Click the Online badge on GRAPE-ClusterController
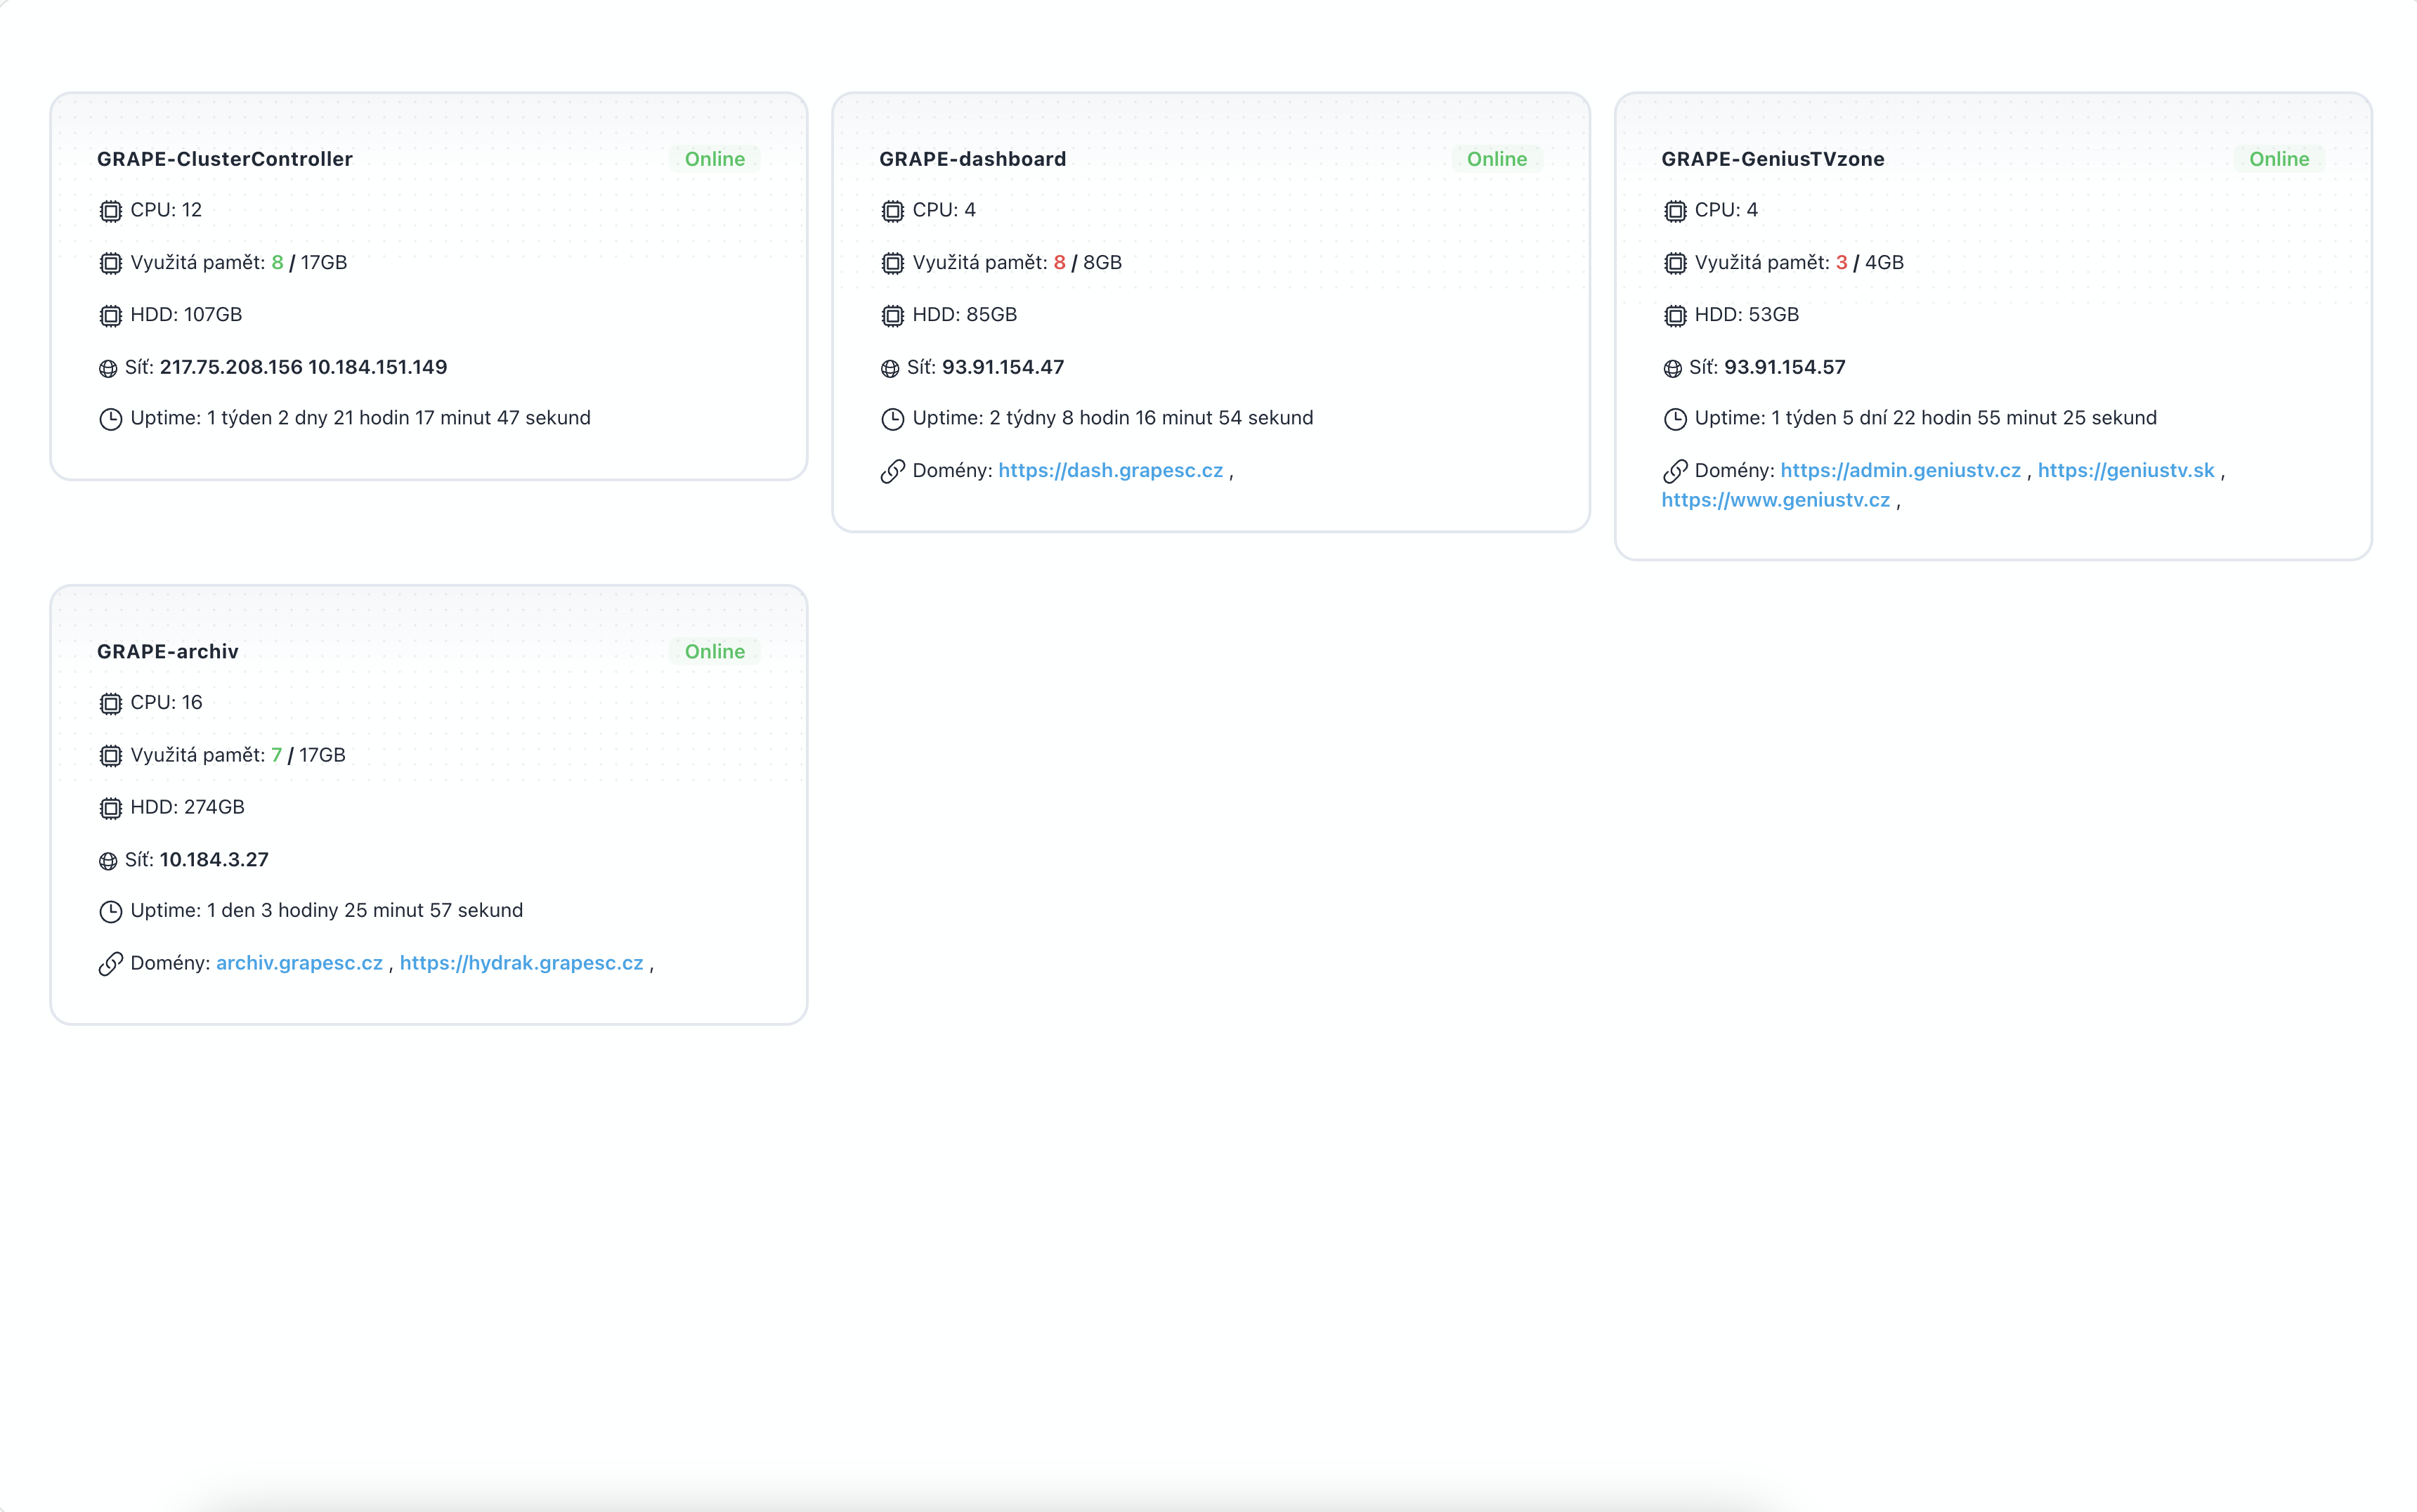Viewport: 2417px width, 1512px height. point(714,159)
